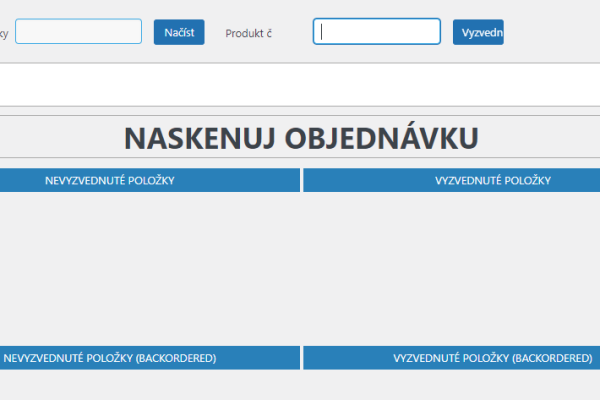Click into the Produkt č input field

[x=377, y=32]
